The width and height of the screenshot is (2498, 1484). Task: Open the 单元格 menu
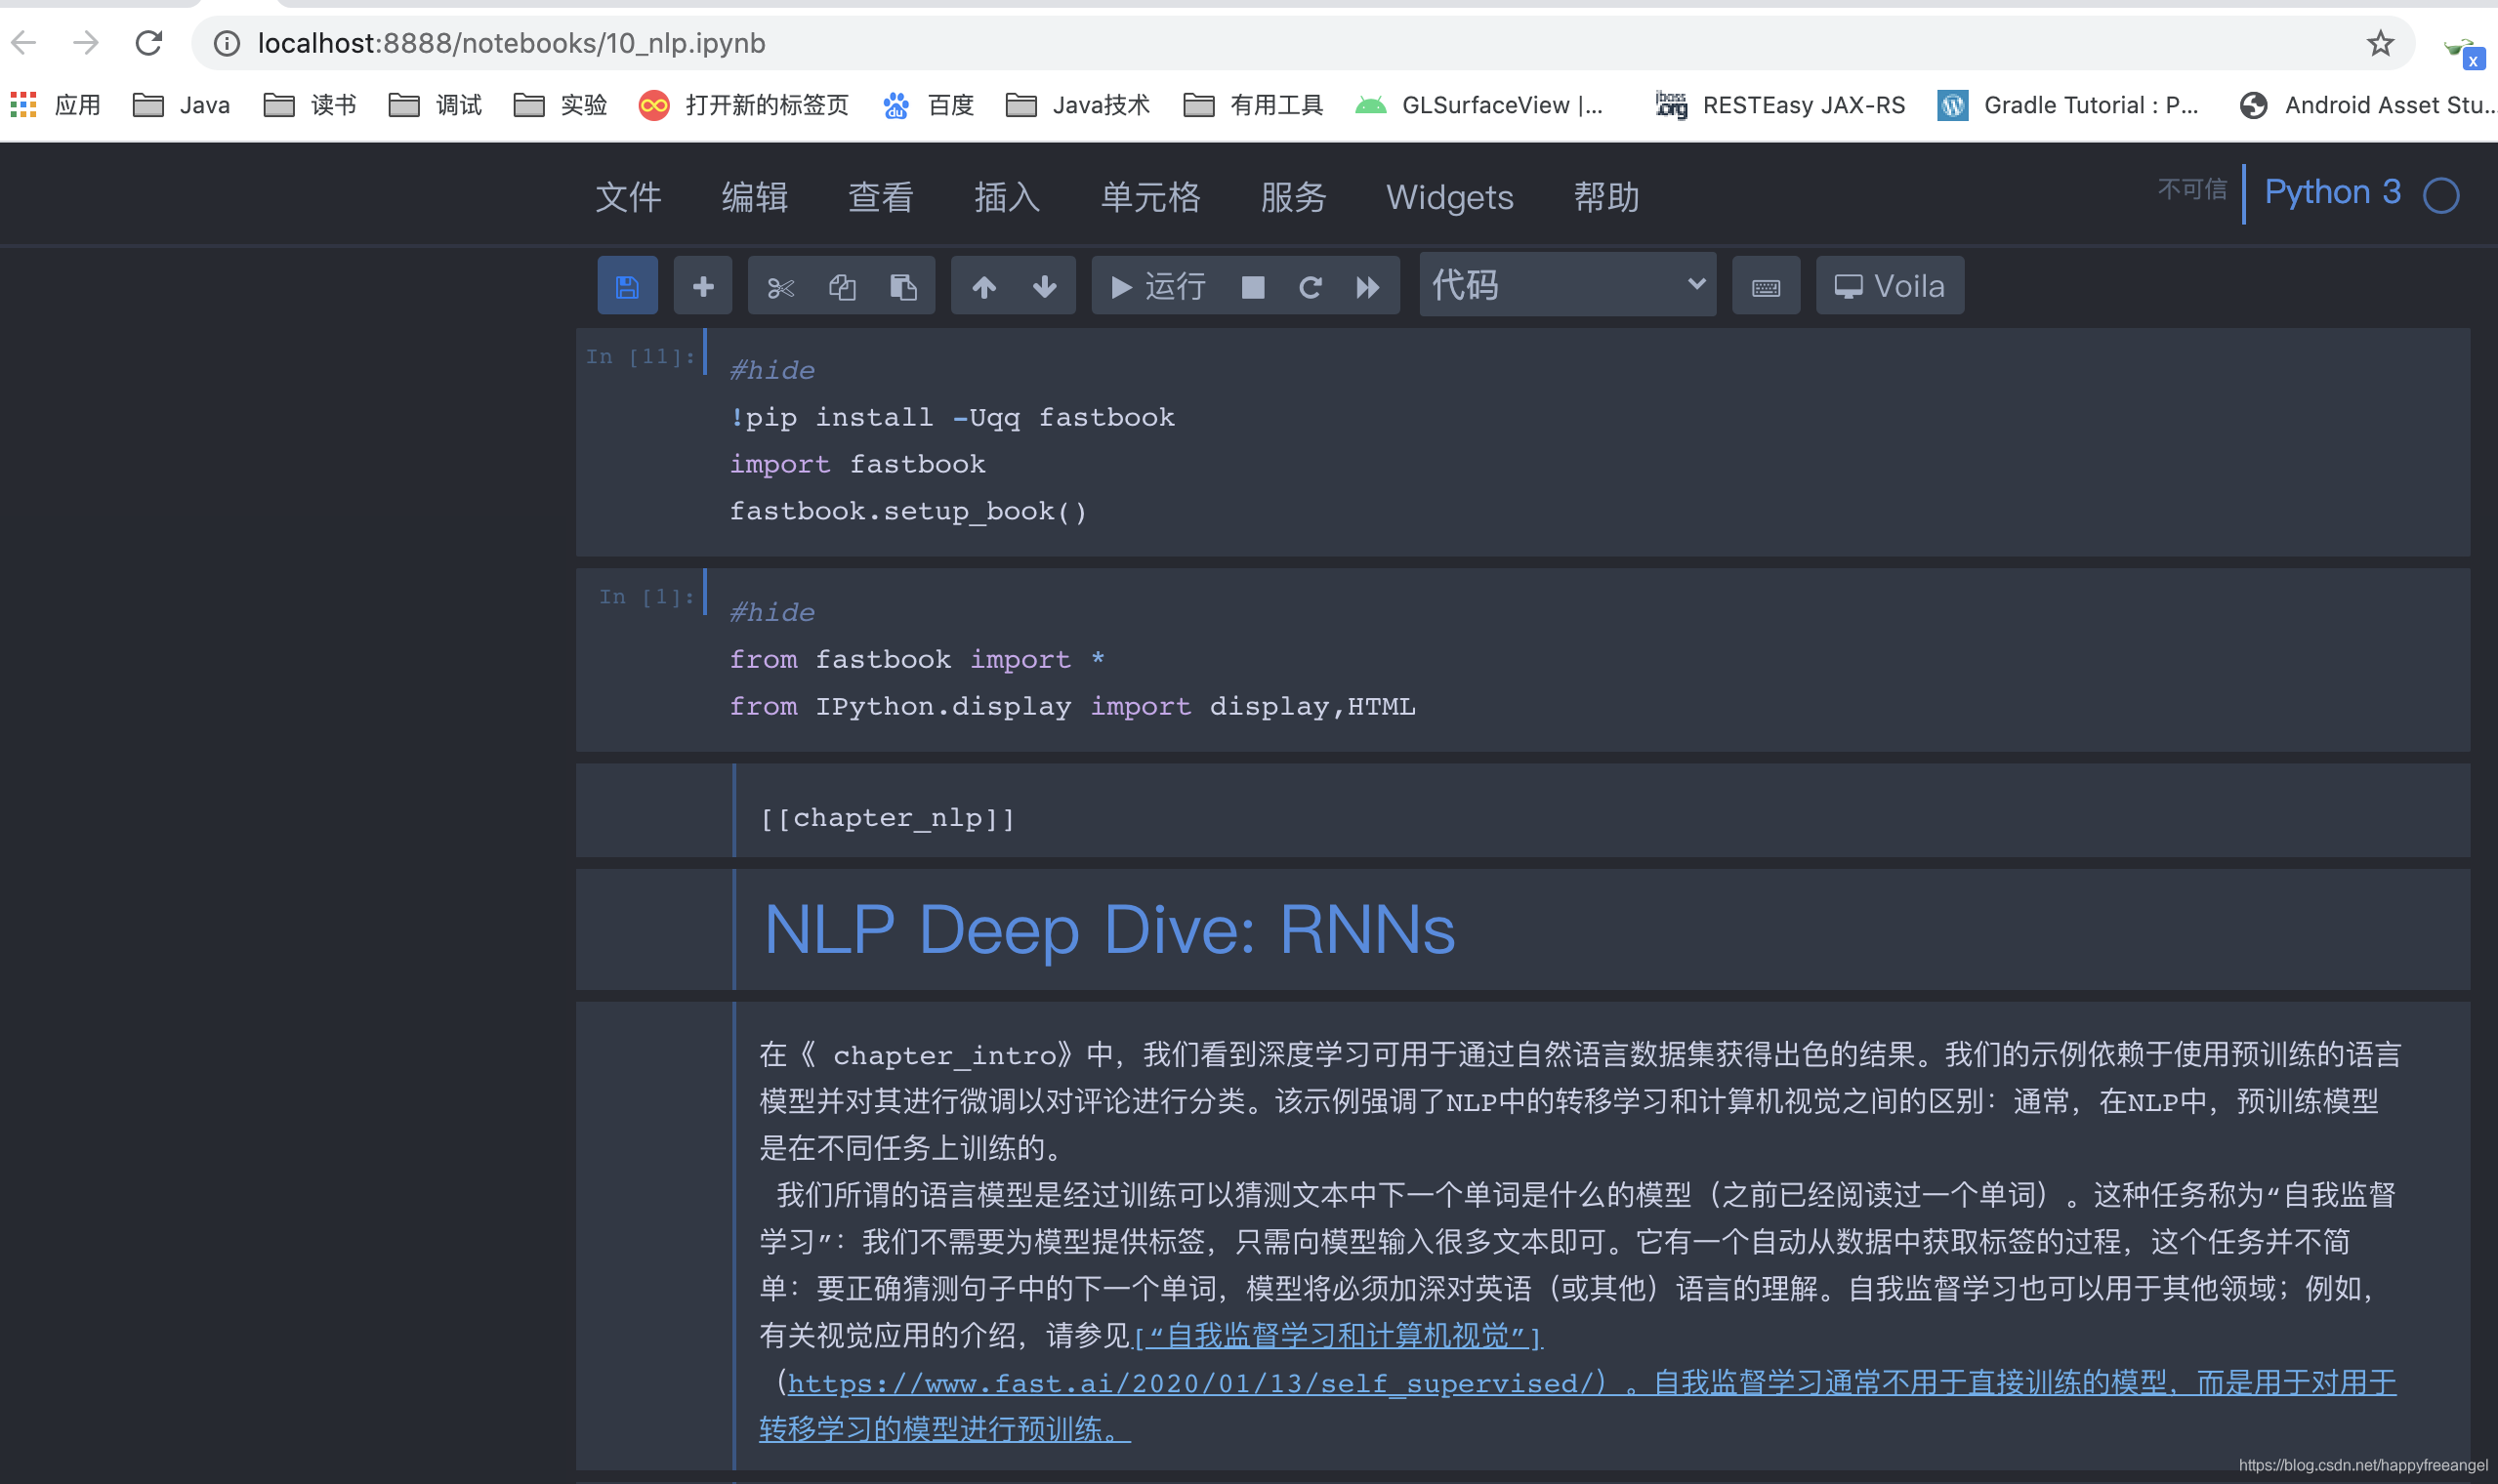pos(1151,197)
